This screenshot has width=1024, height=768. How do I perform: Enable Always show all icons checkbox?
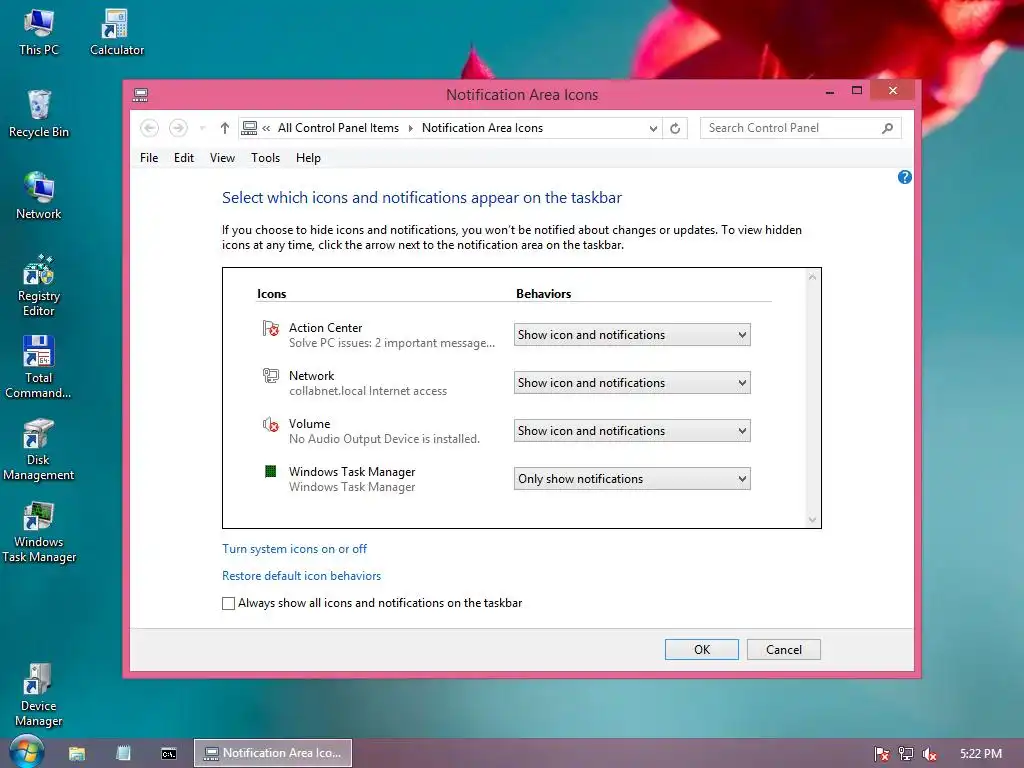point(229,603)
